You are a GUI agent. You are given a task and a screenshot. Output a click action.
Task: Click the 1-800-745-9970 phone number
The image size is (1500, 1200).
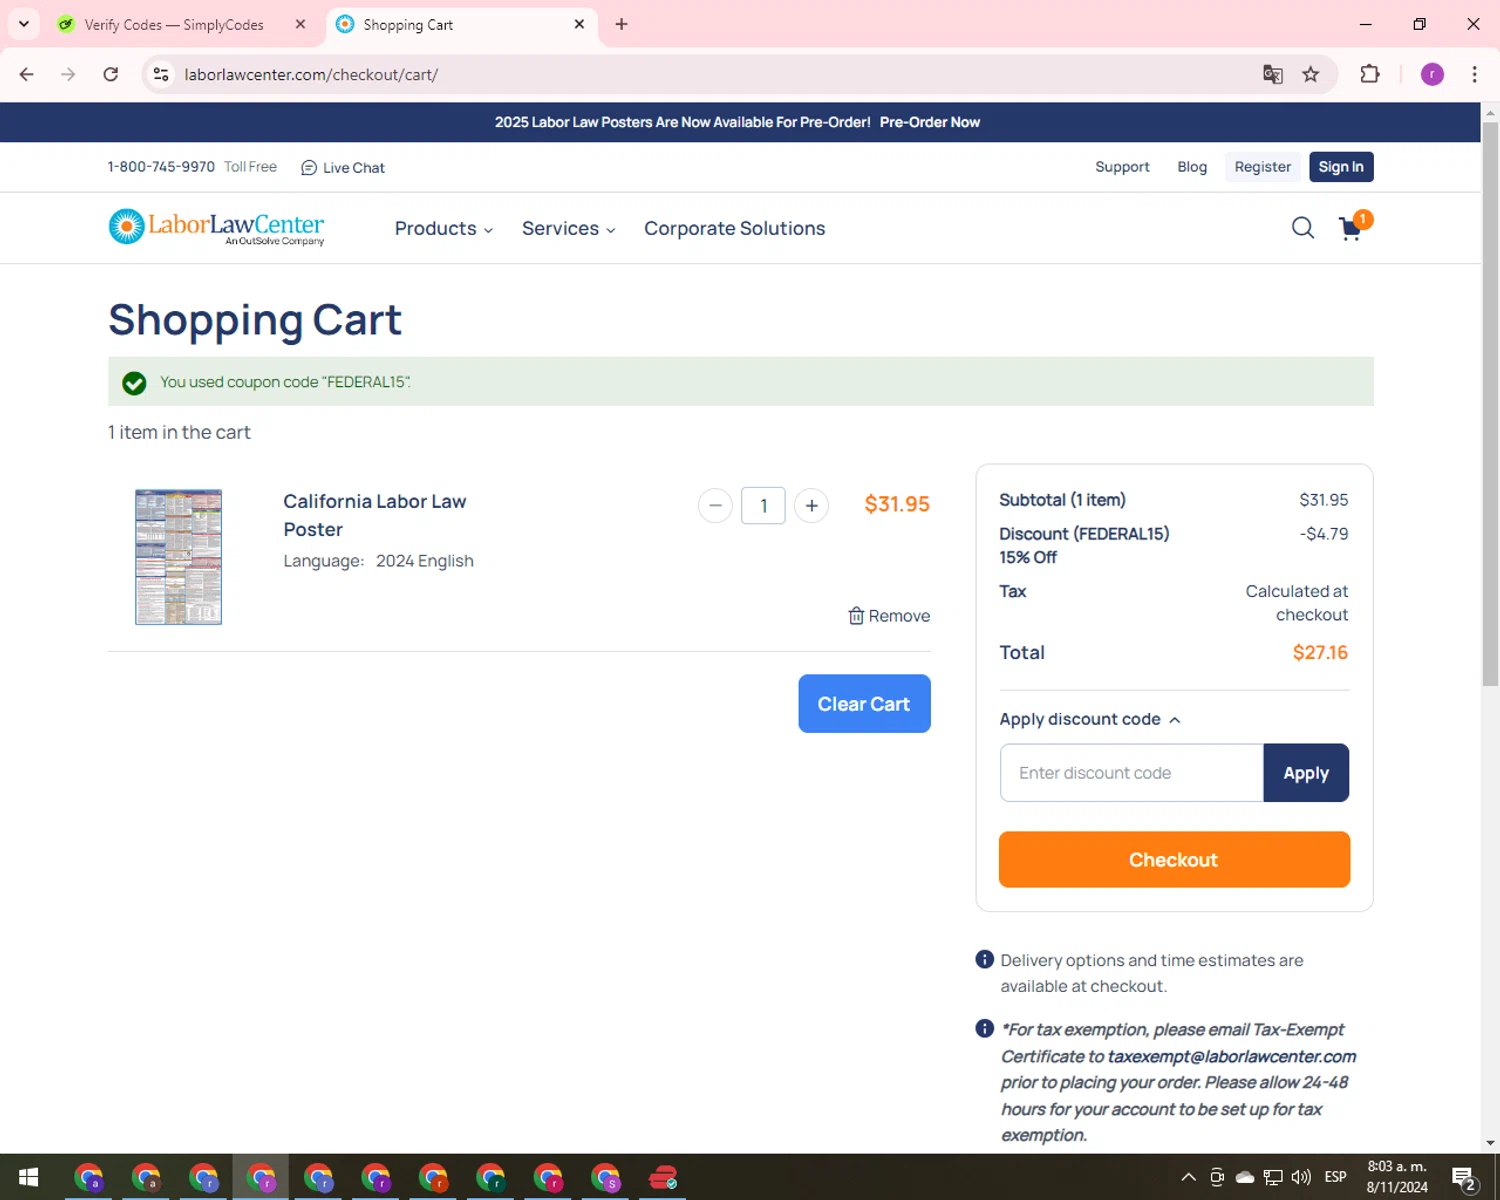click(x=161, y=167)
